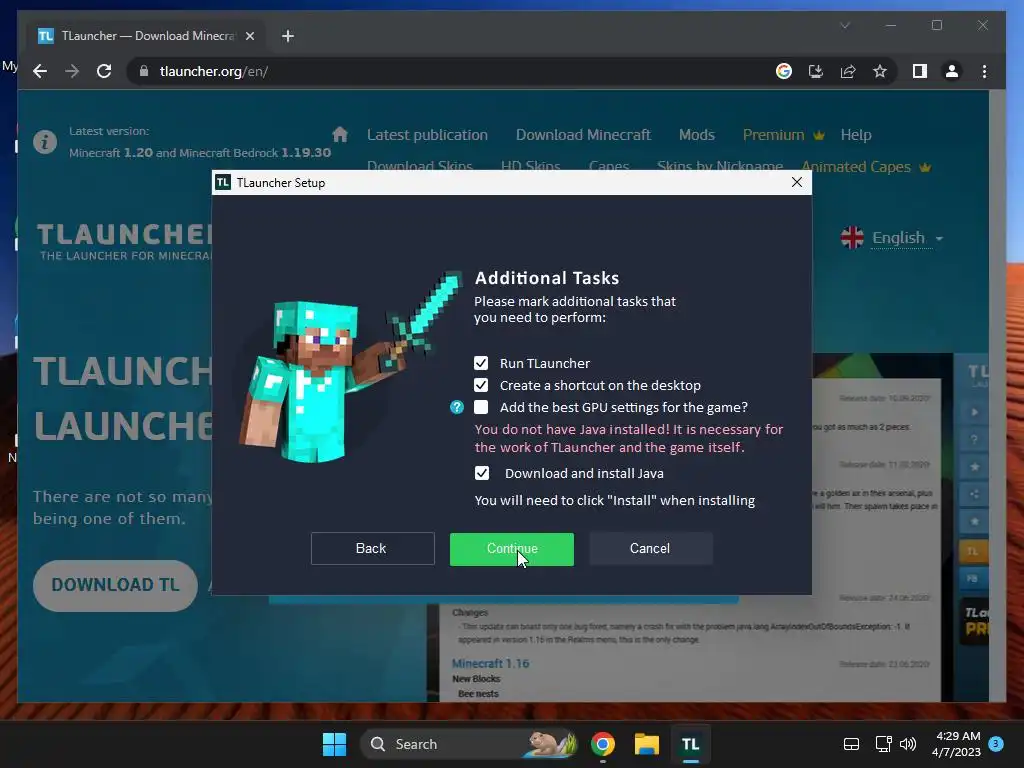This screenshot has height=768, width=1024.
Task: Reload the tlauncher.org page
Action: pos(104,71)
